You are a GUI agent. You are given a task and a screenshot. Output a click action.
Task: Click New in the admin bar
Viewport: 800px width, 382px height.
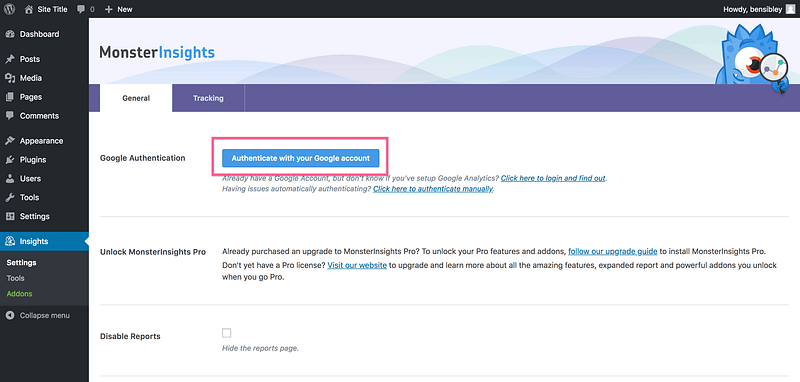pyautogui.click(x=125, y=9)
